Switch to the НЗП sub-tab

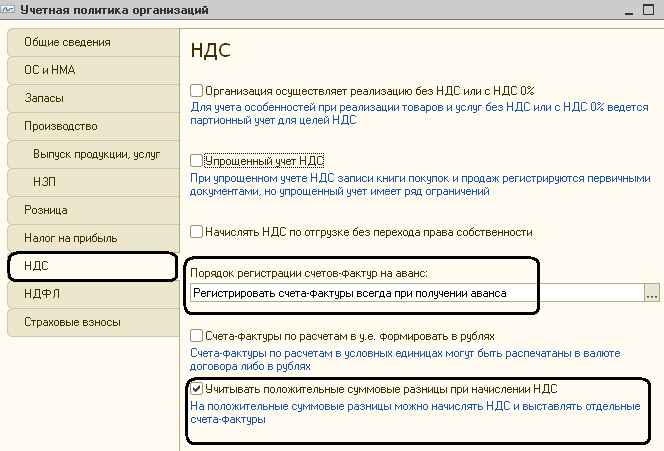click(93, 182)
